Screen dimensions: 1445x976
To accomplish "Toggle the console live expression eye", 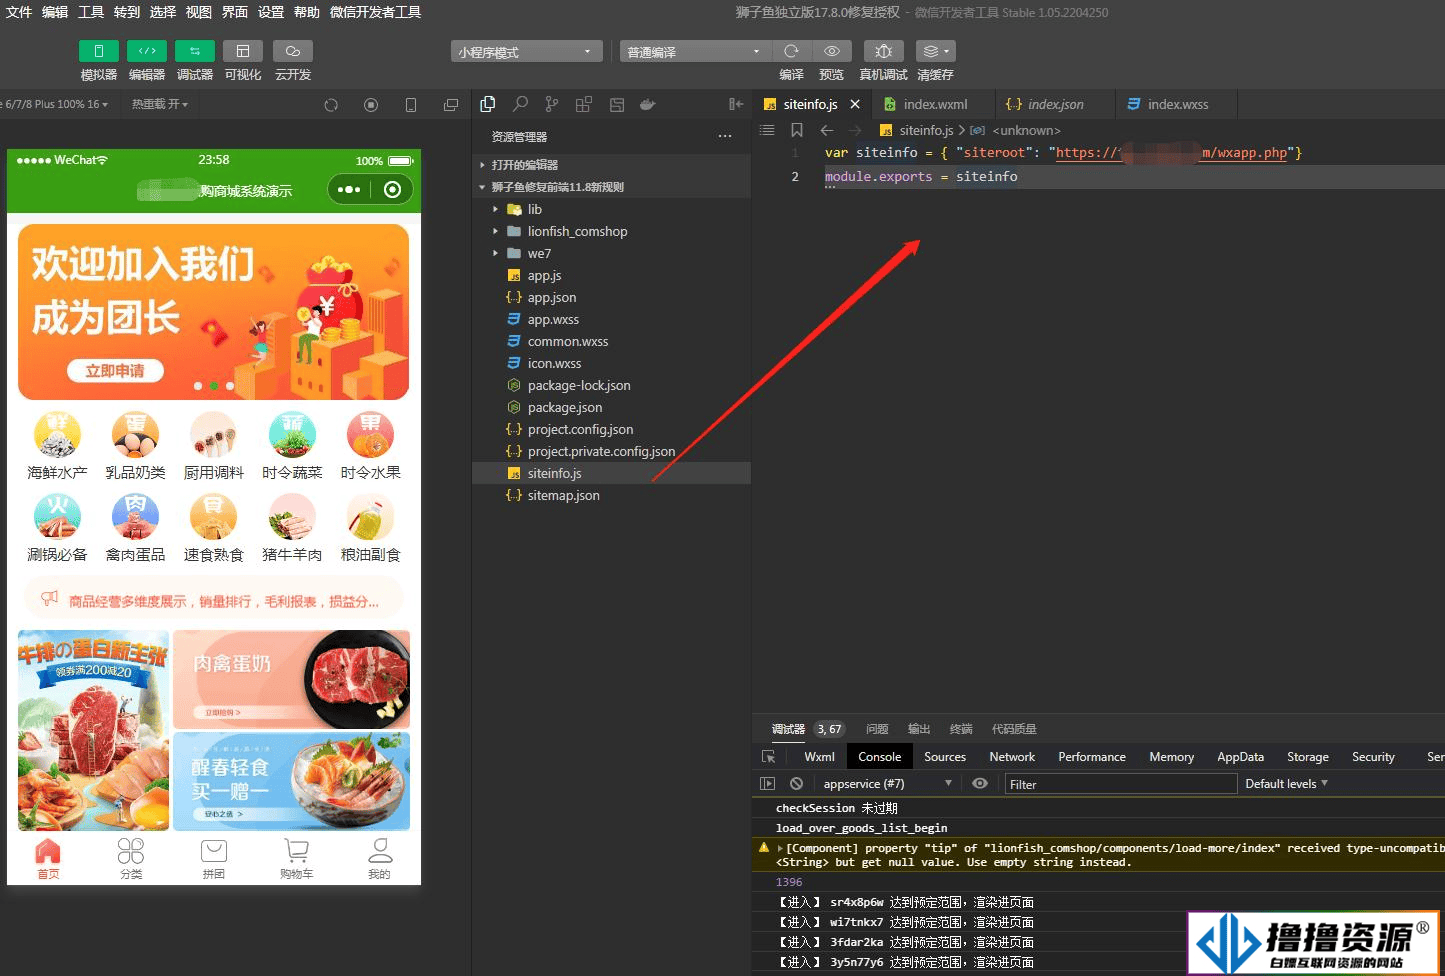I will (980, 784).
